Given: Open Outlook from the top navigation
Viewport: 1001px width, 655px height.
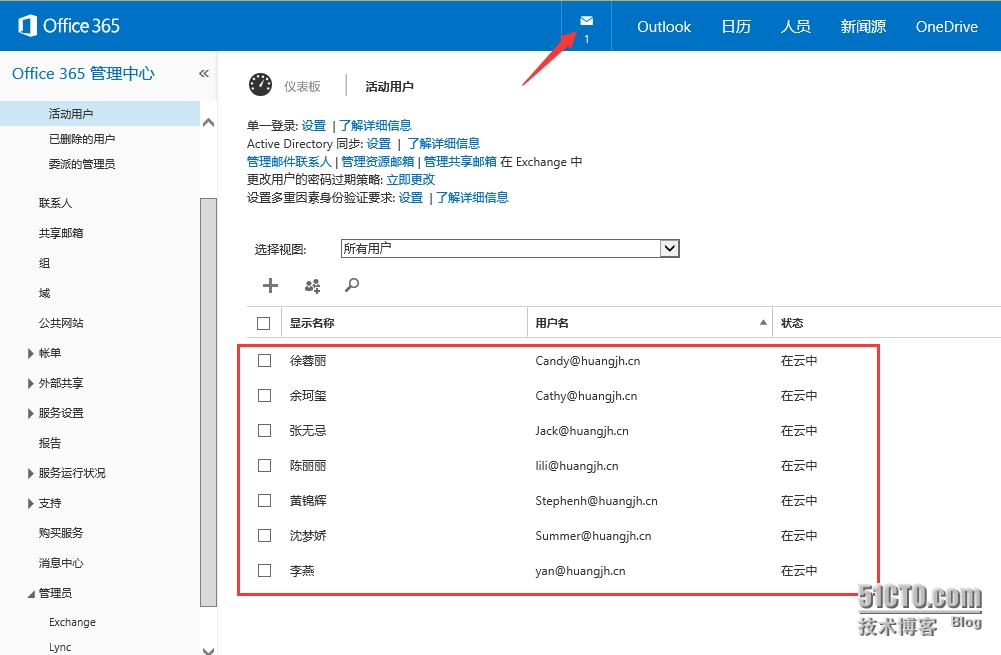Looking at the screenshot, I should (x=664, y=27).
